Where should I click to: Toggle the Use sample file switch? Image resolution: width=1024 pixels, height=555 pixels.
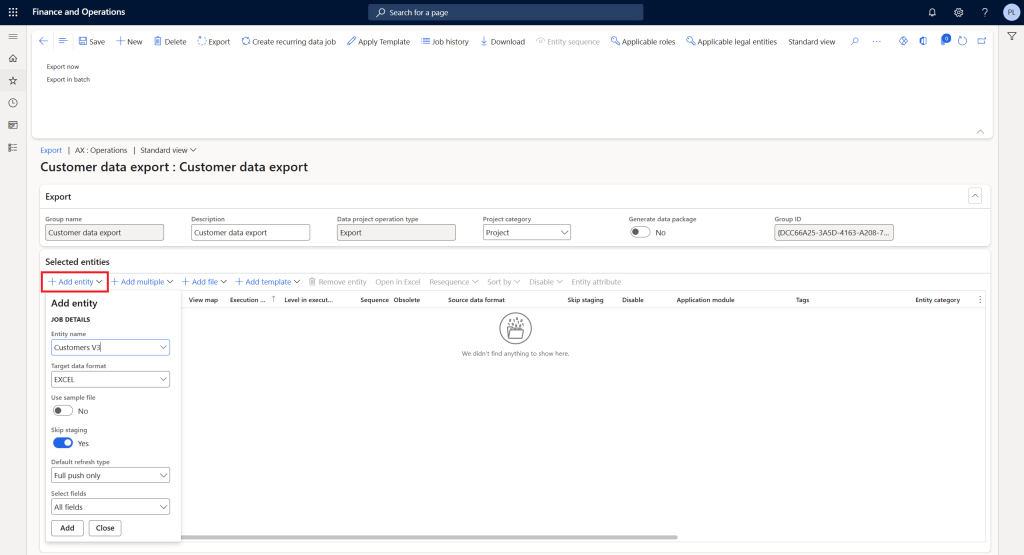click(x=63, y=410)
